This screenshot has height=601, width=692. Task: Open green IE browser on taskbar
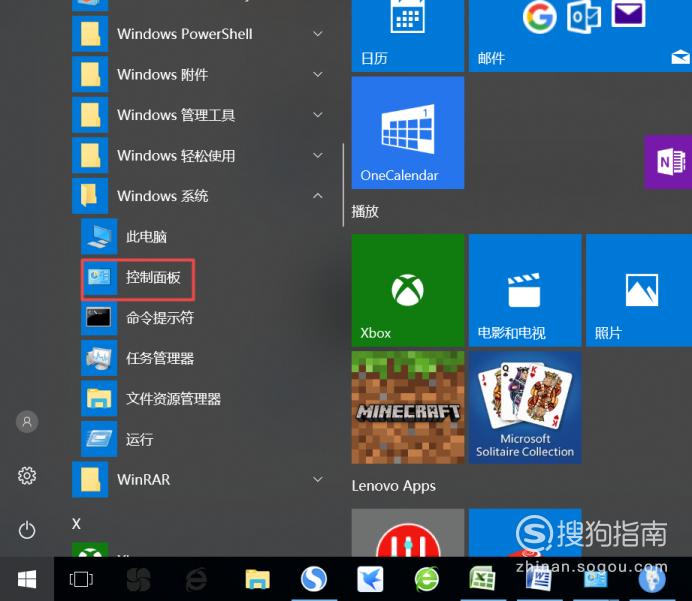pyautogui.click(x=427, y=578)
